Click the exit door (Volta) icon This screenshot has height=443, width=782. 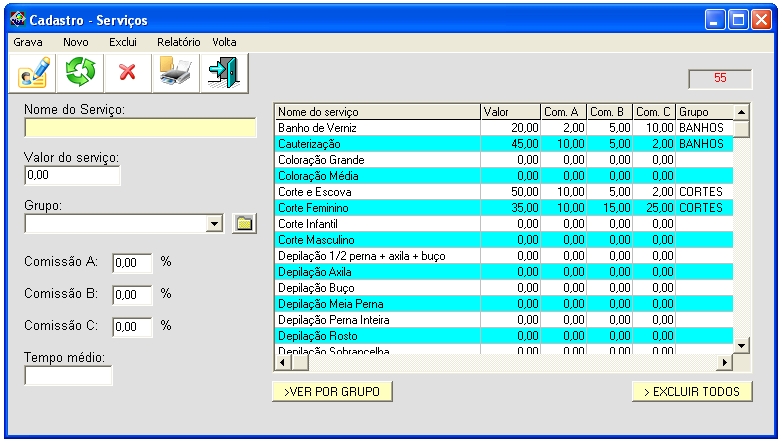(x=221, y=73)
